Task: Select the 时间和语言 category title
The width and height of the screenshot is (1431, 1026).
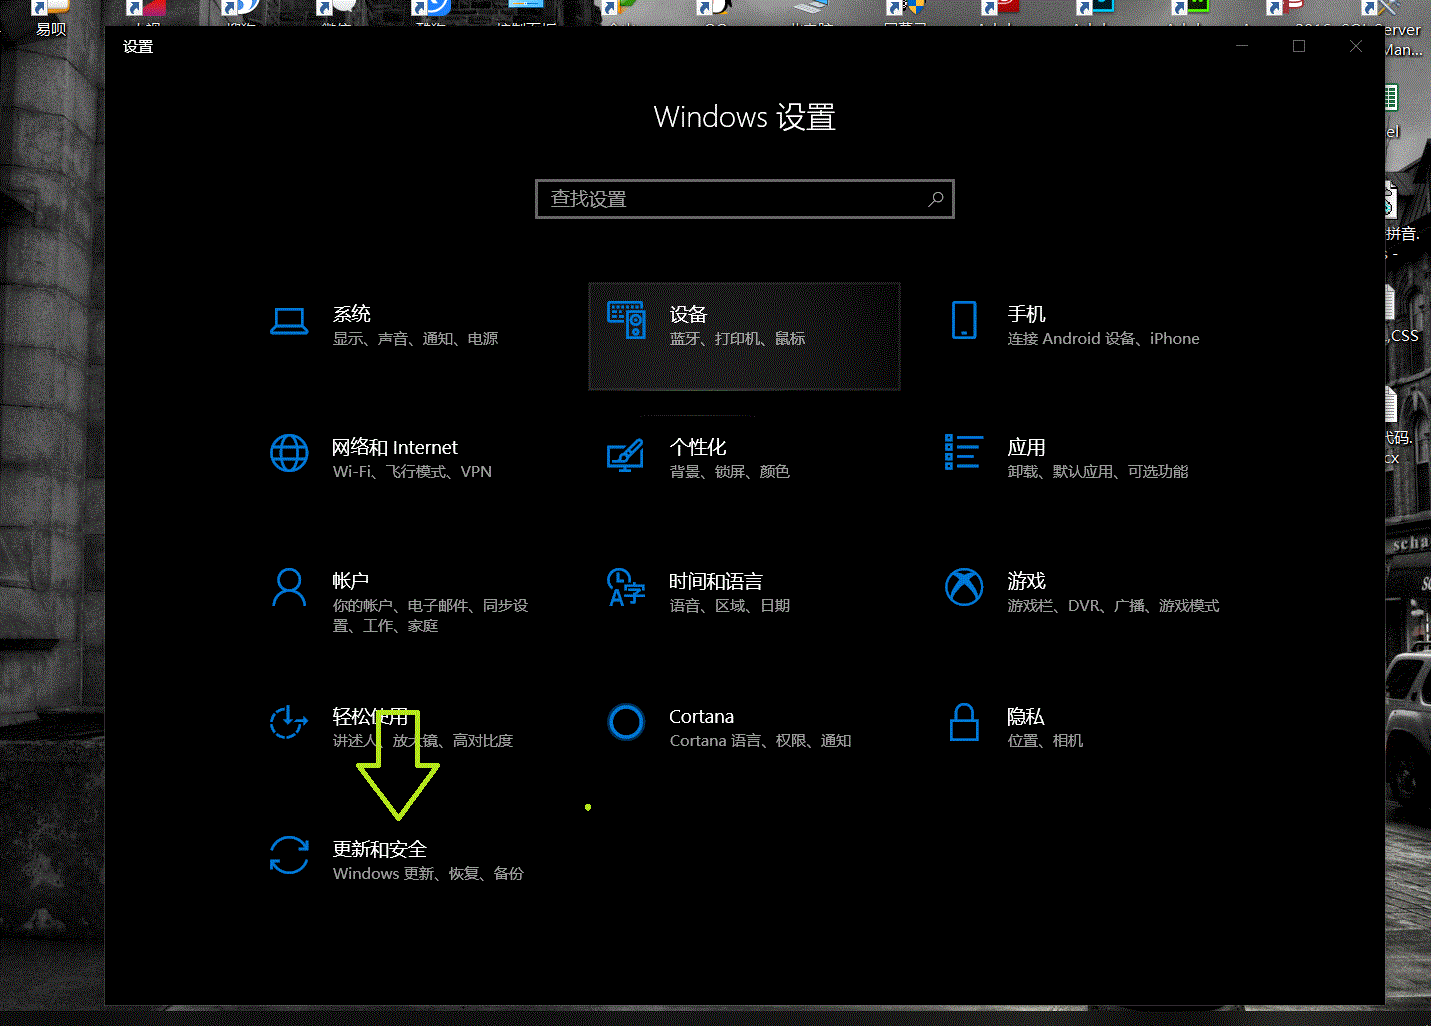Action: click(716, 581)
